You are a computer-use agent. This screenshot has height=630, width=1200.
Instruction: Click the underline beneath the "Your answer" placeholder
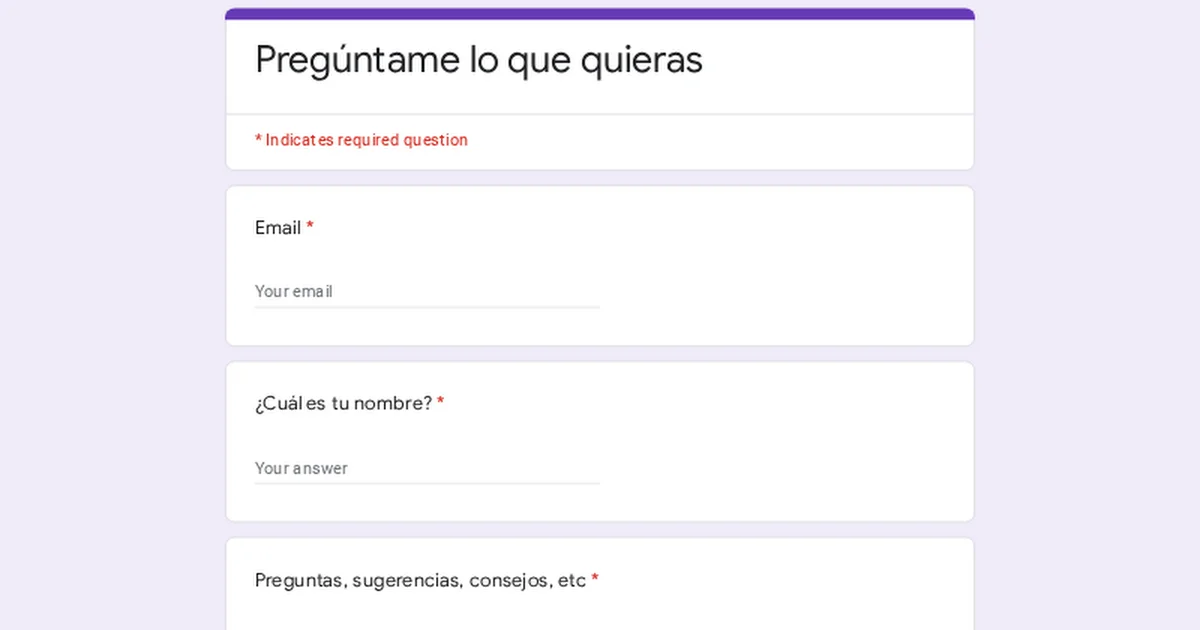[426, 484]
